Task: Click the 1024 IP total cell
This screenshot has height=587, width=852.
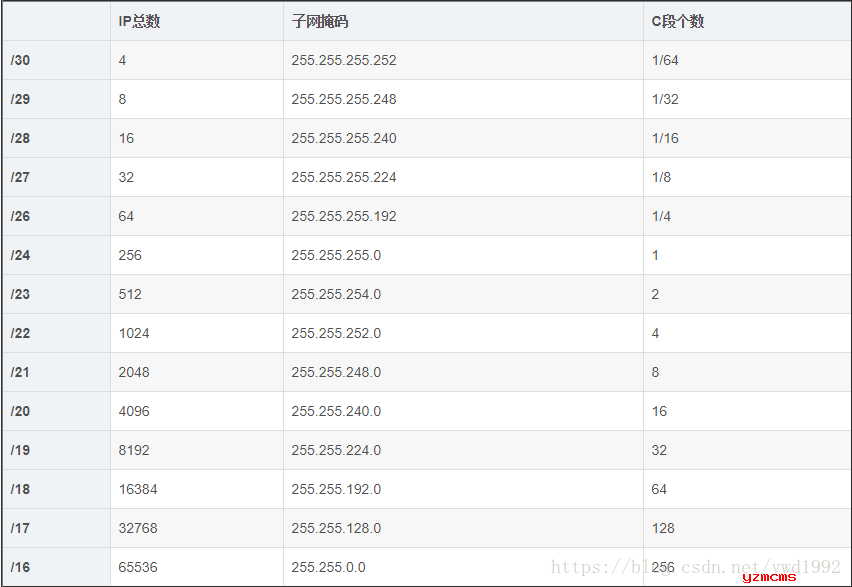Action: tap(134, 333)
